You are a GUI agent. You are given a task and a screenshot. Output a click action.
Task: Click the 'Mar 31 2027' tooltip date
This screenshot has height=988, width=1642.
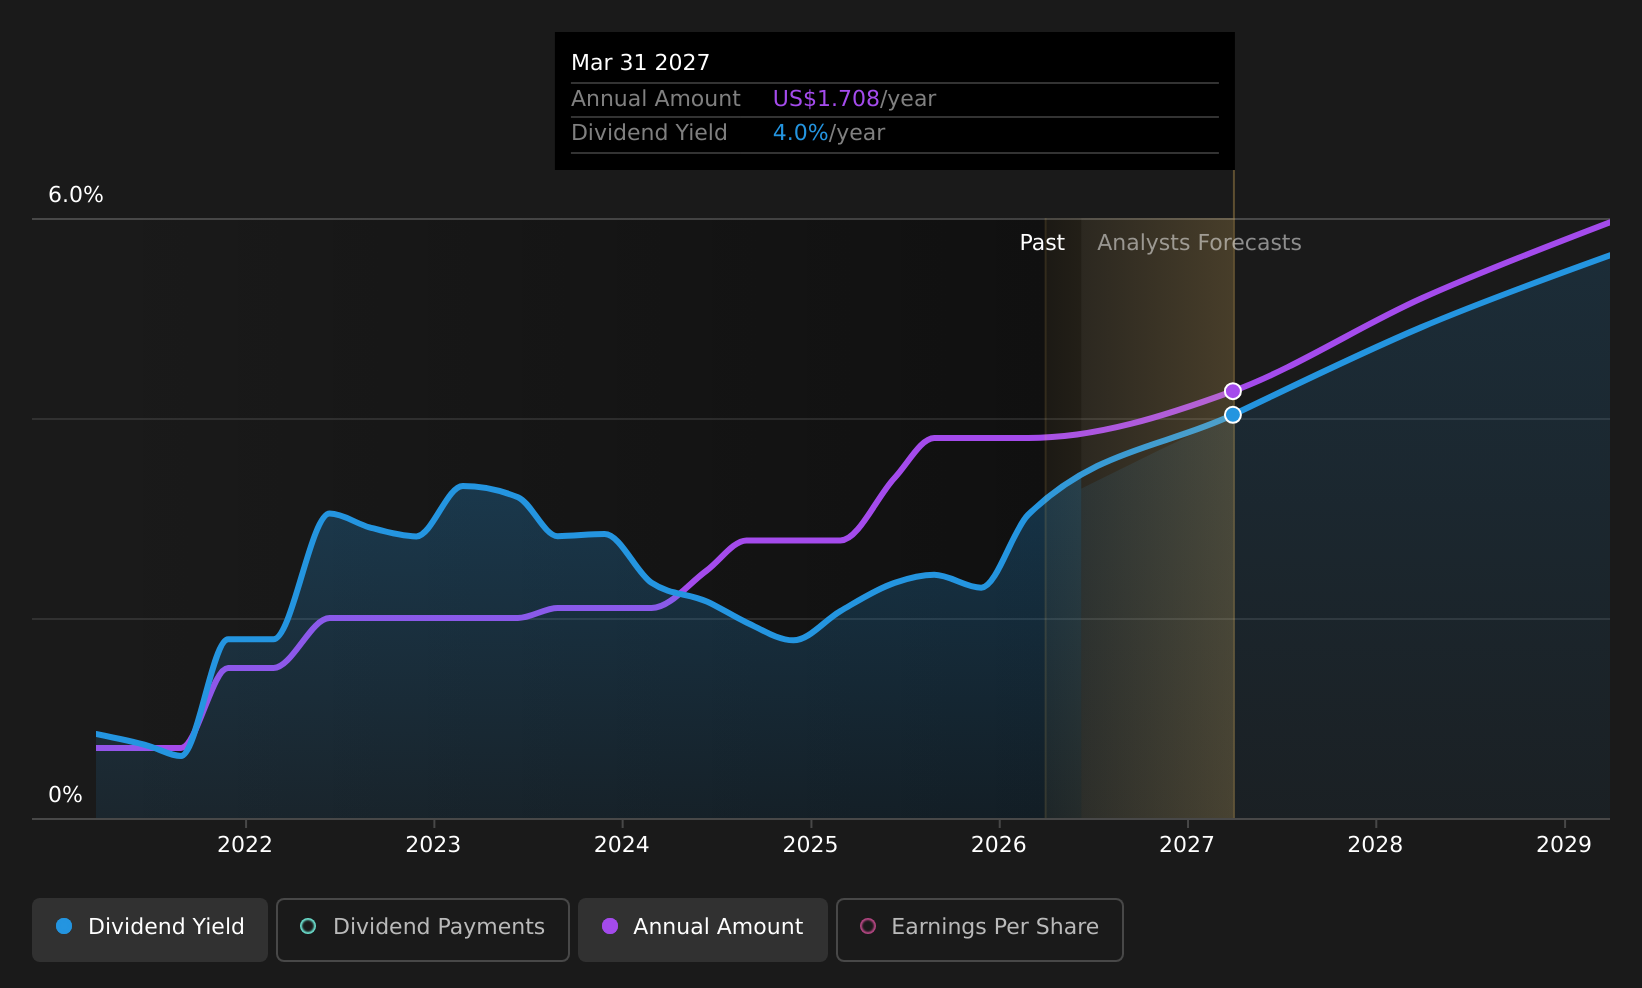tap(640, 63)
